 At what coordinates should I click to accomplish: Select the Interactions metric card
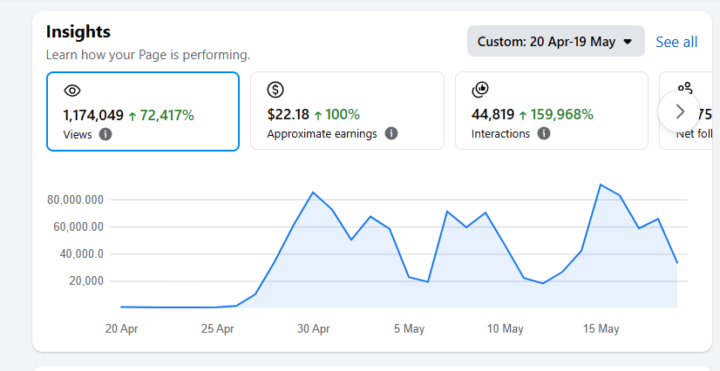[551, 111]
